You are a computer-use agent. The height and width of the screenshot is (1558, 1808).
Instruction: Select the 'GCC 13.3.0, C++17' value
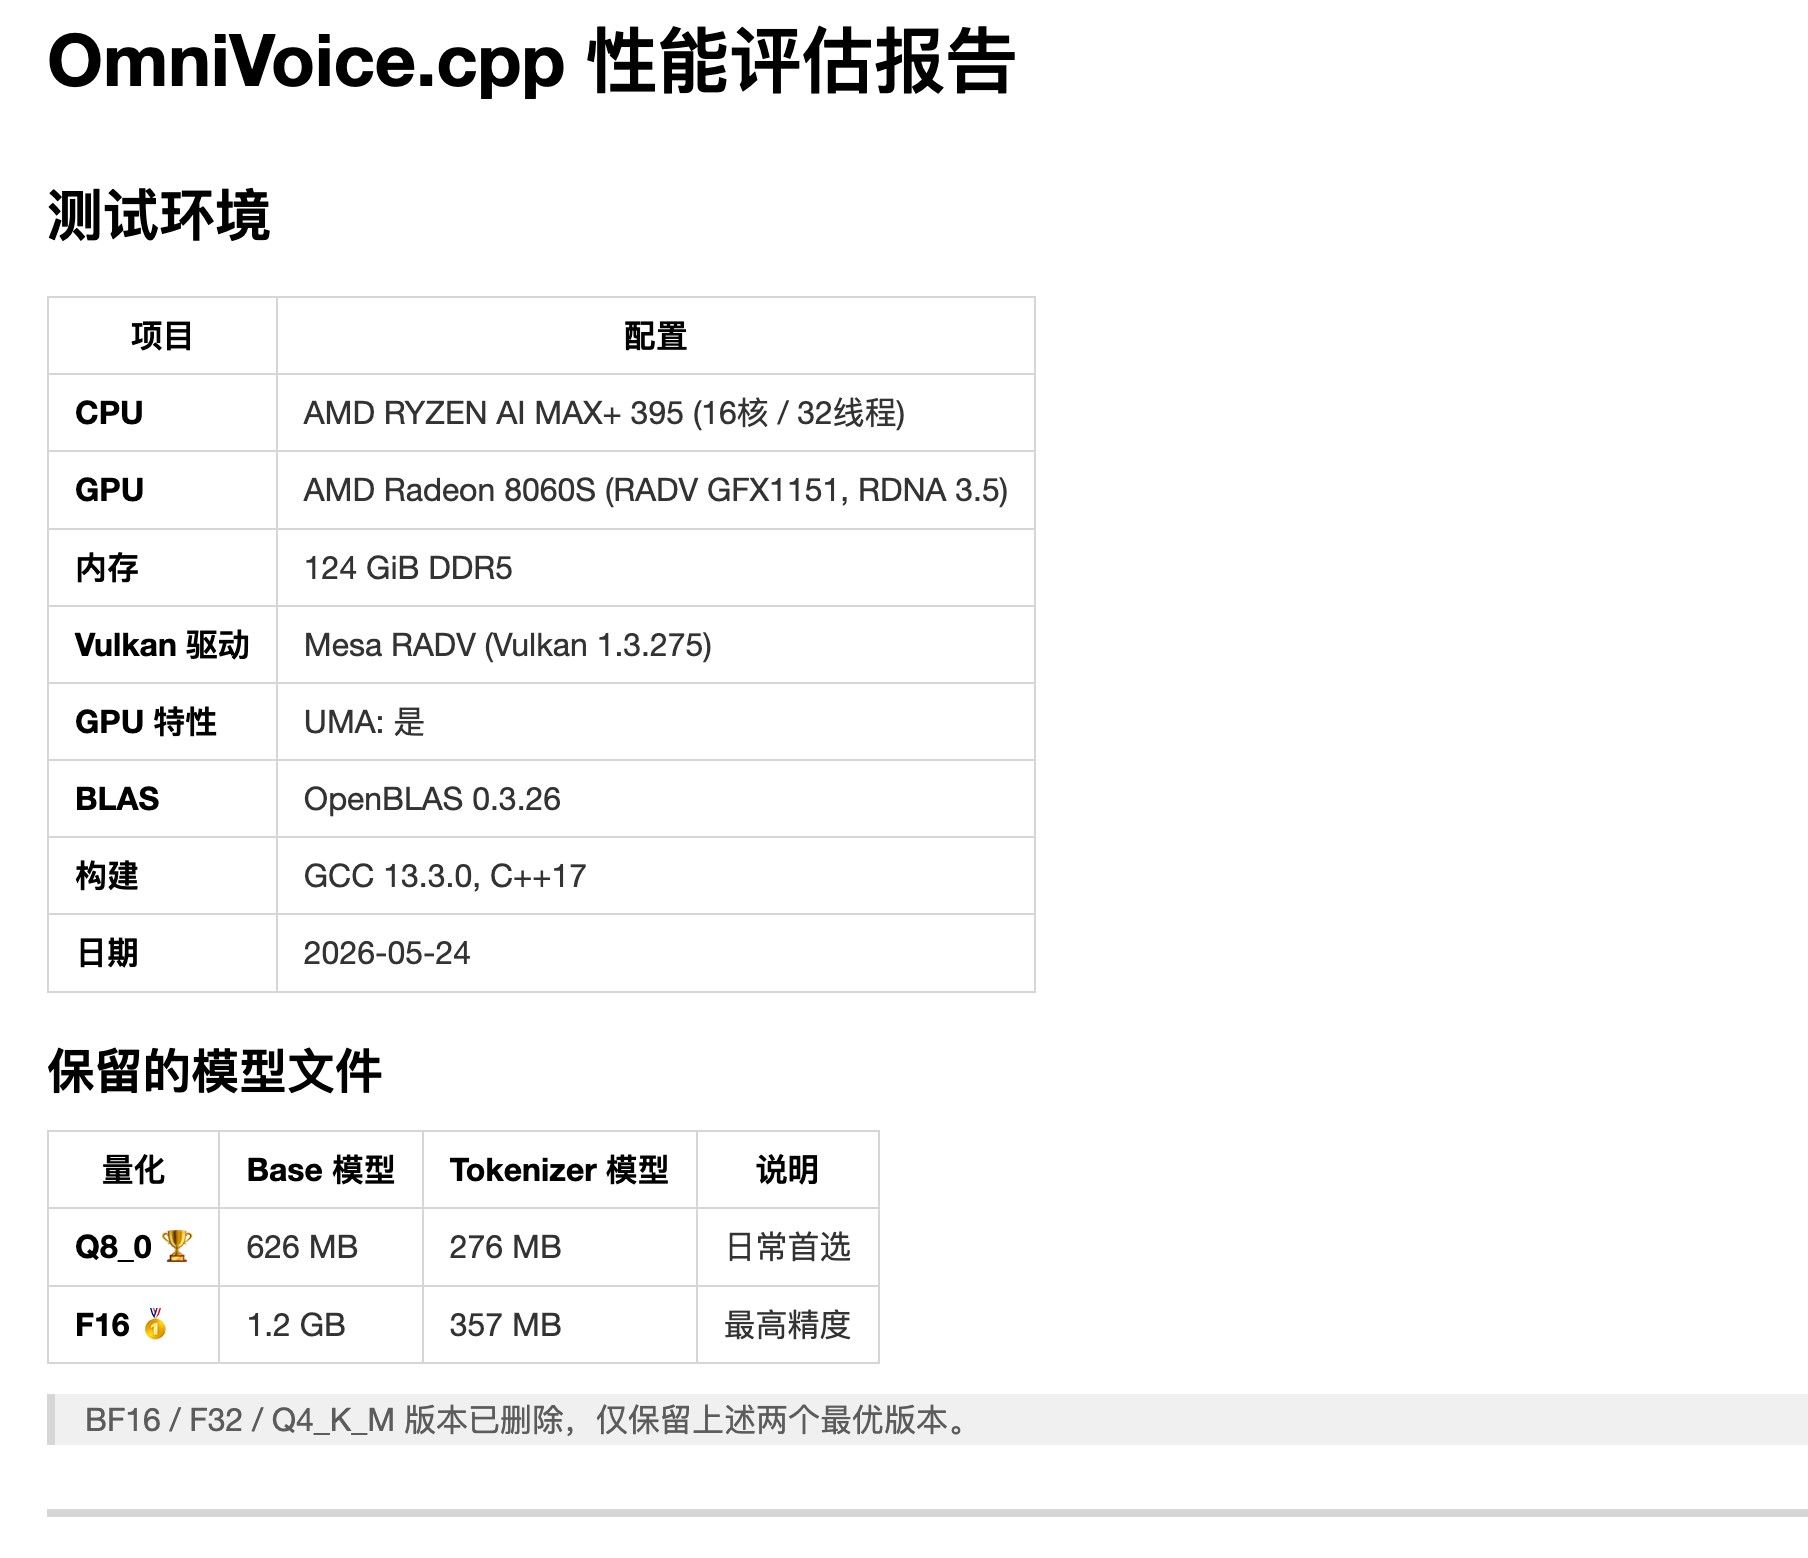click(445, 876)
